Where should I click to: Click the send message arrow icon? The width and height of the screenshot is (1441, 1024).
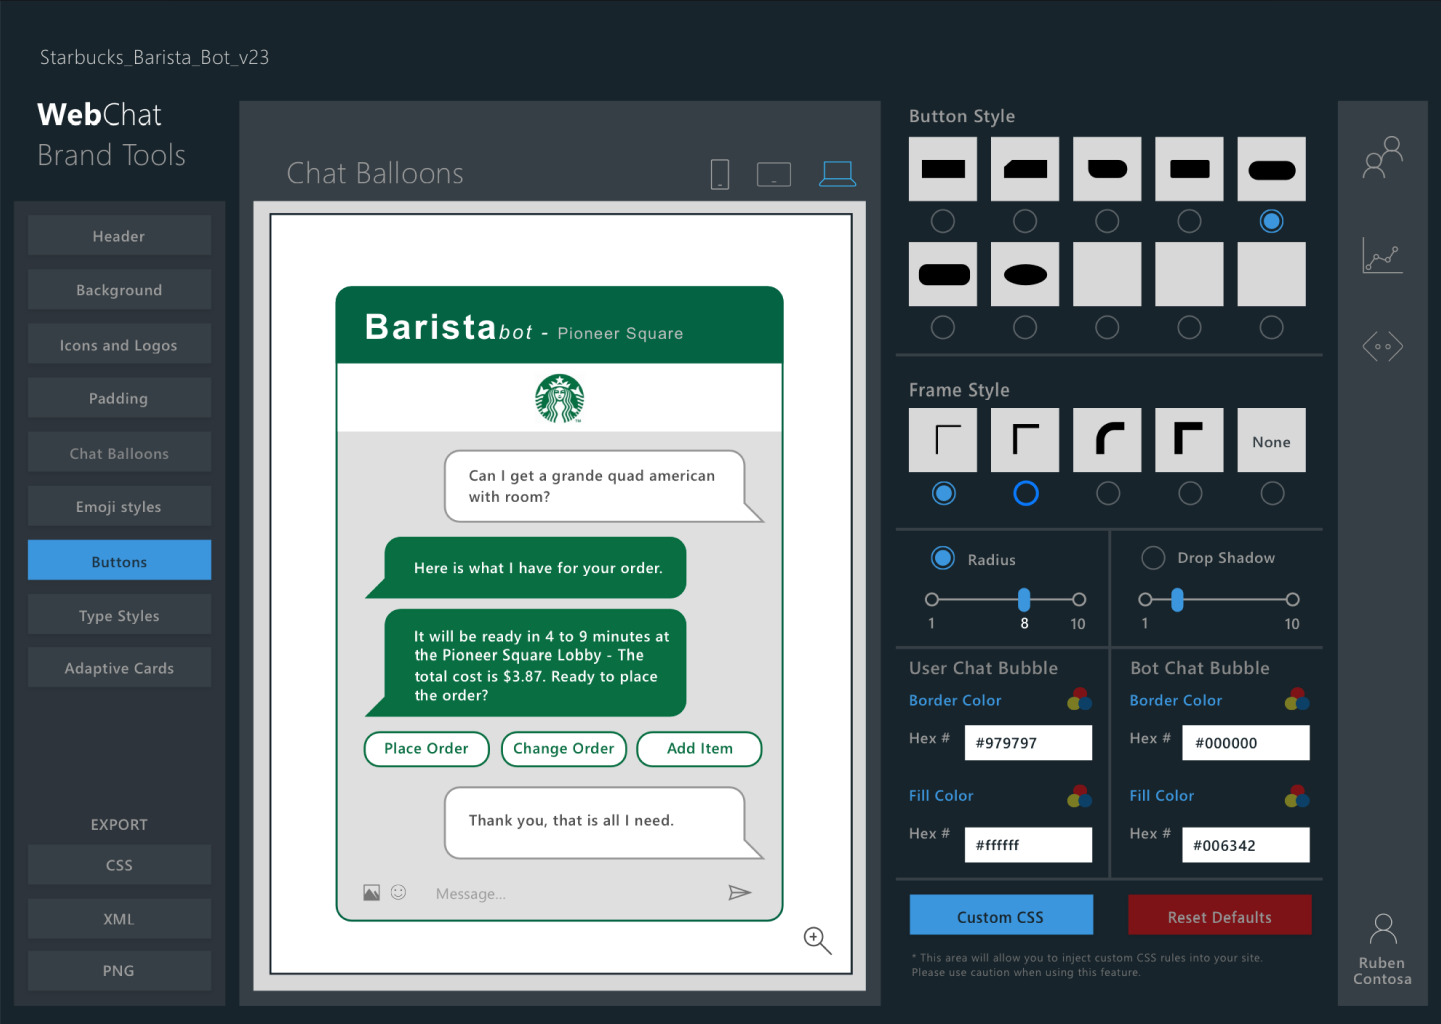coord(740,892)
